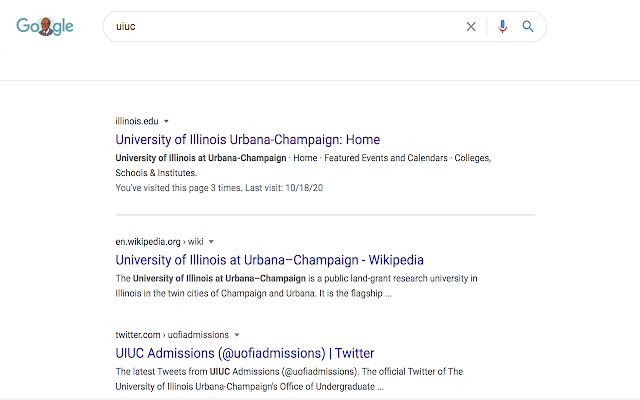This screenshot has height=400, width=640.
Task: Click the Twitter snippet starting 'The latest Tweets from'
Action: pos(289,379)
